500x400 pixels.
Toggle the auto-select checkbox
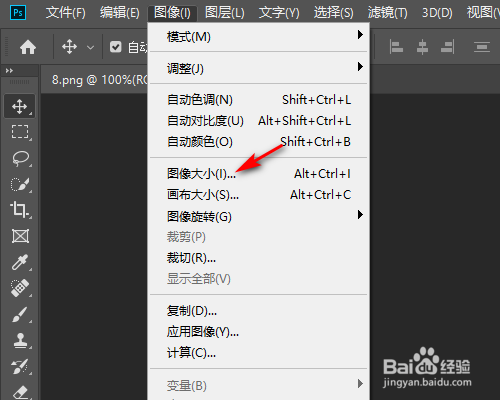(116, 47)
